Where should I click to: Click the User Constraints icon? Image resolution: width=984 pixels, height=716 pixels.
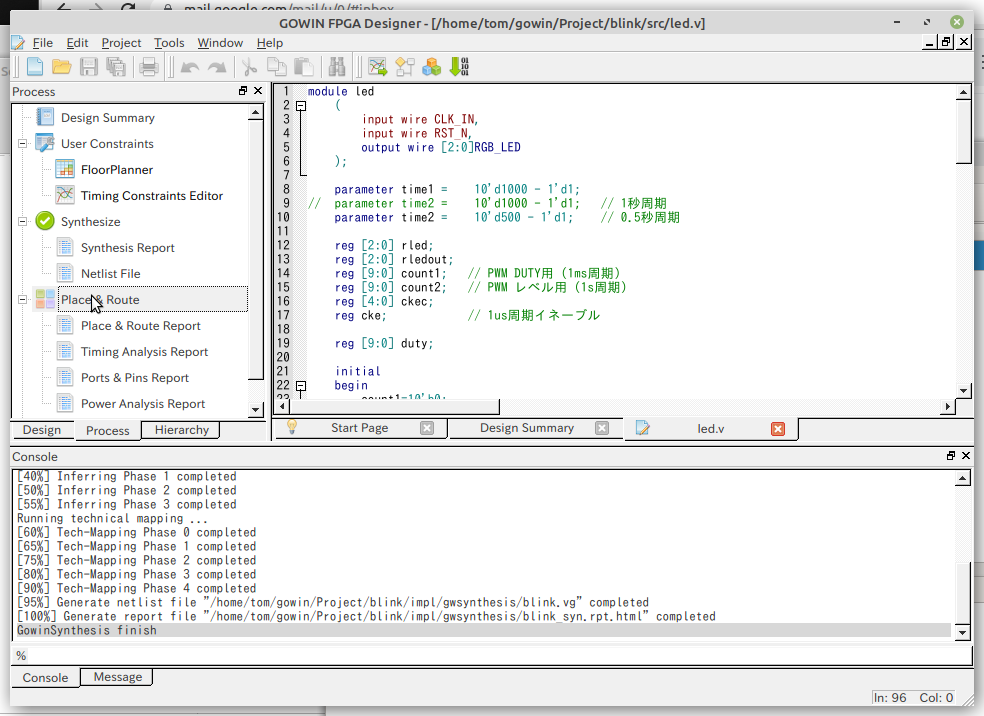coord(45,143)
